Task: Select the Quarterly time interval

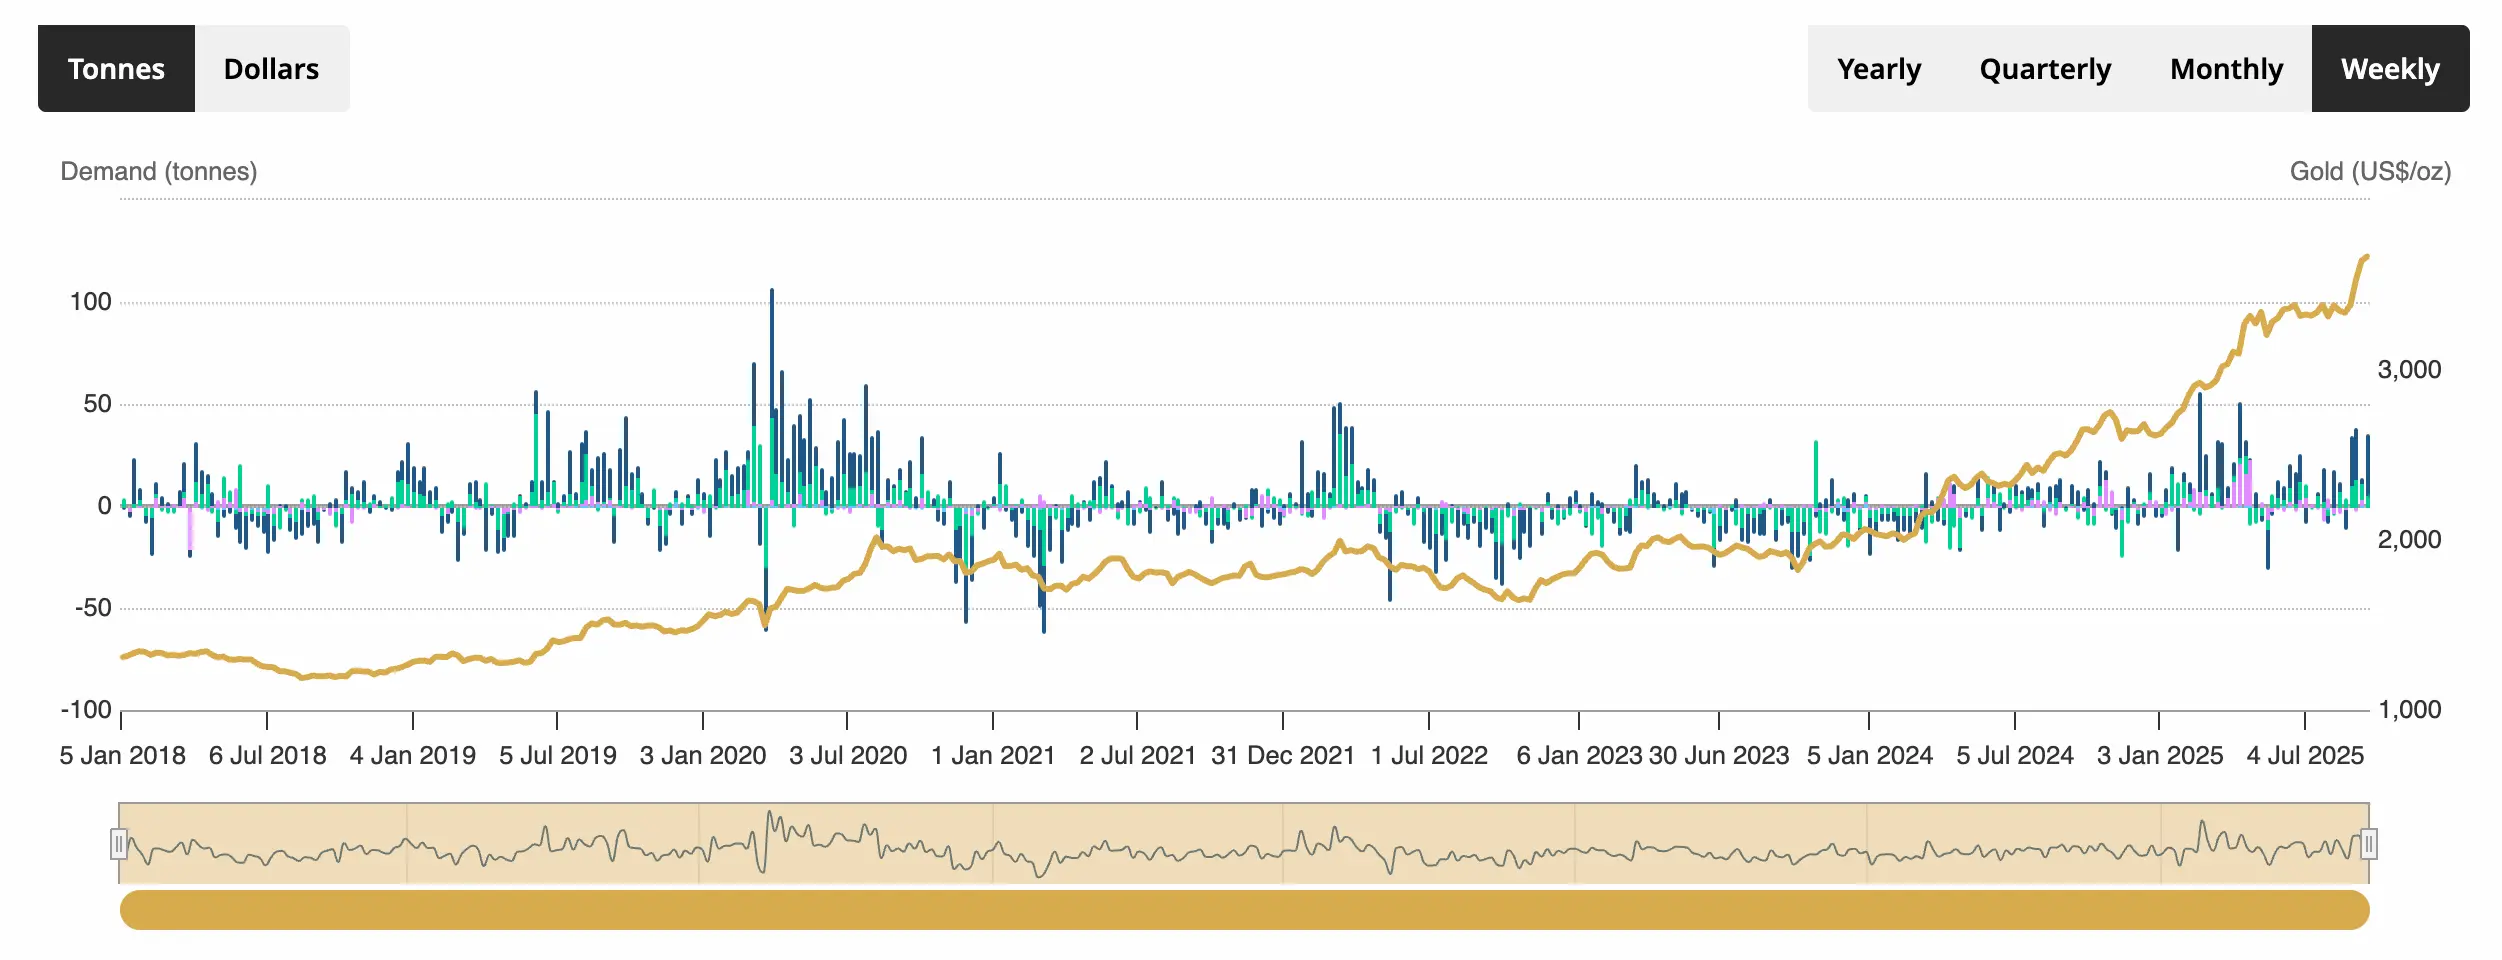Action: click(2044, 69)
